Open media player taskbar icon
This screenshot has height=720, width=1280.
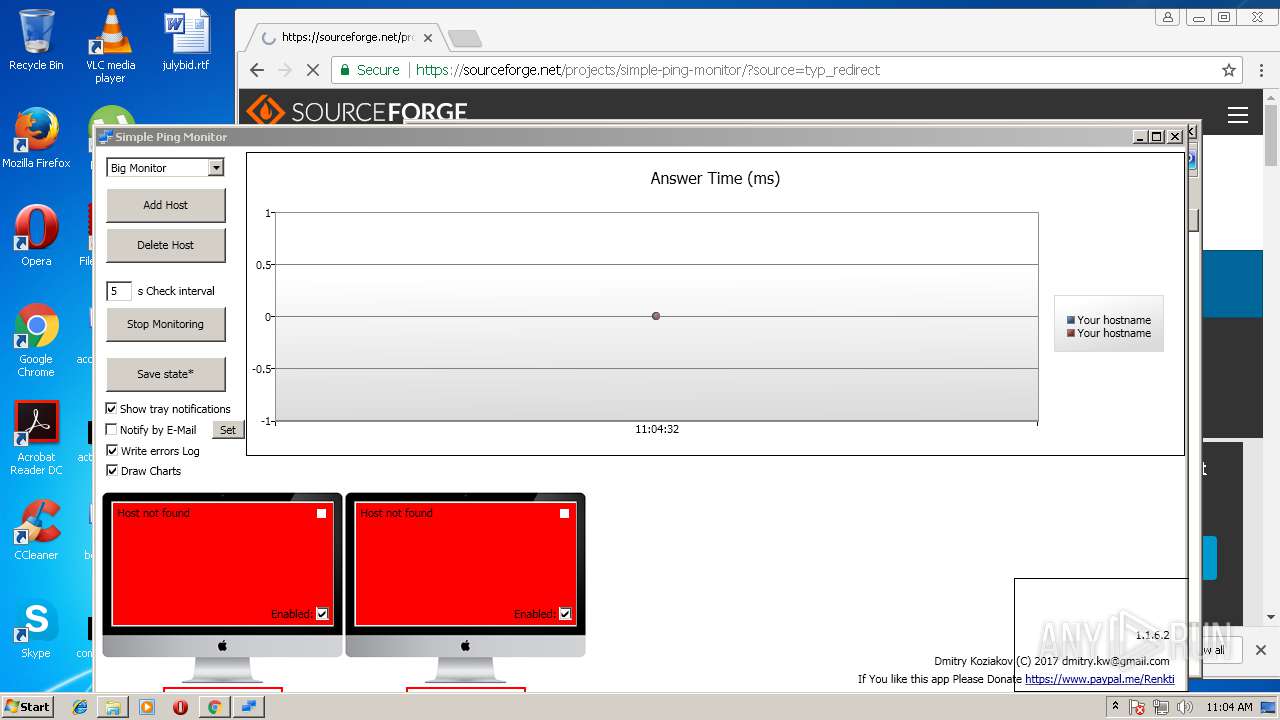click(x=147, y=707)
